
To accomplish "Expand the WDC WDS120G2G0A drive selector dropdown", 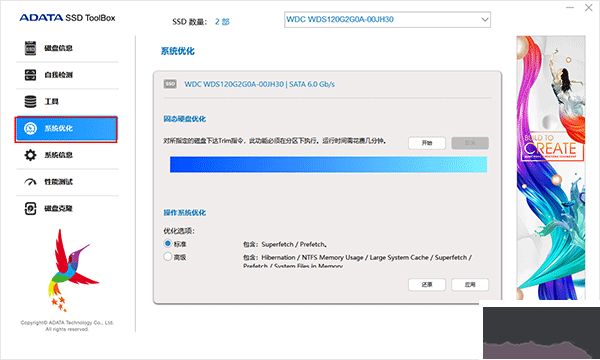I will click(x=387, y=20).
